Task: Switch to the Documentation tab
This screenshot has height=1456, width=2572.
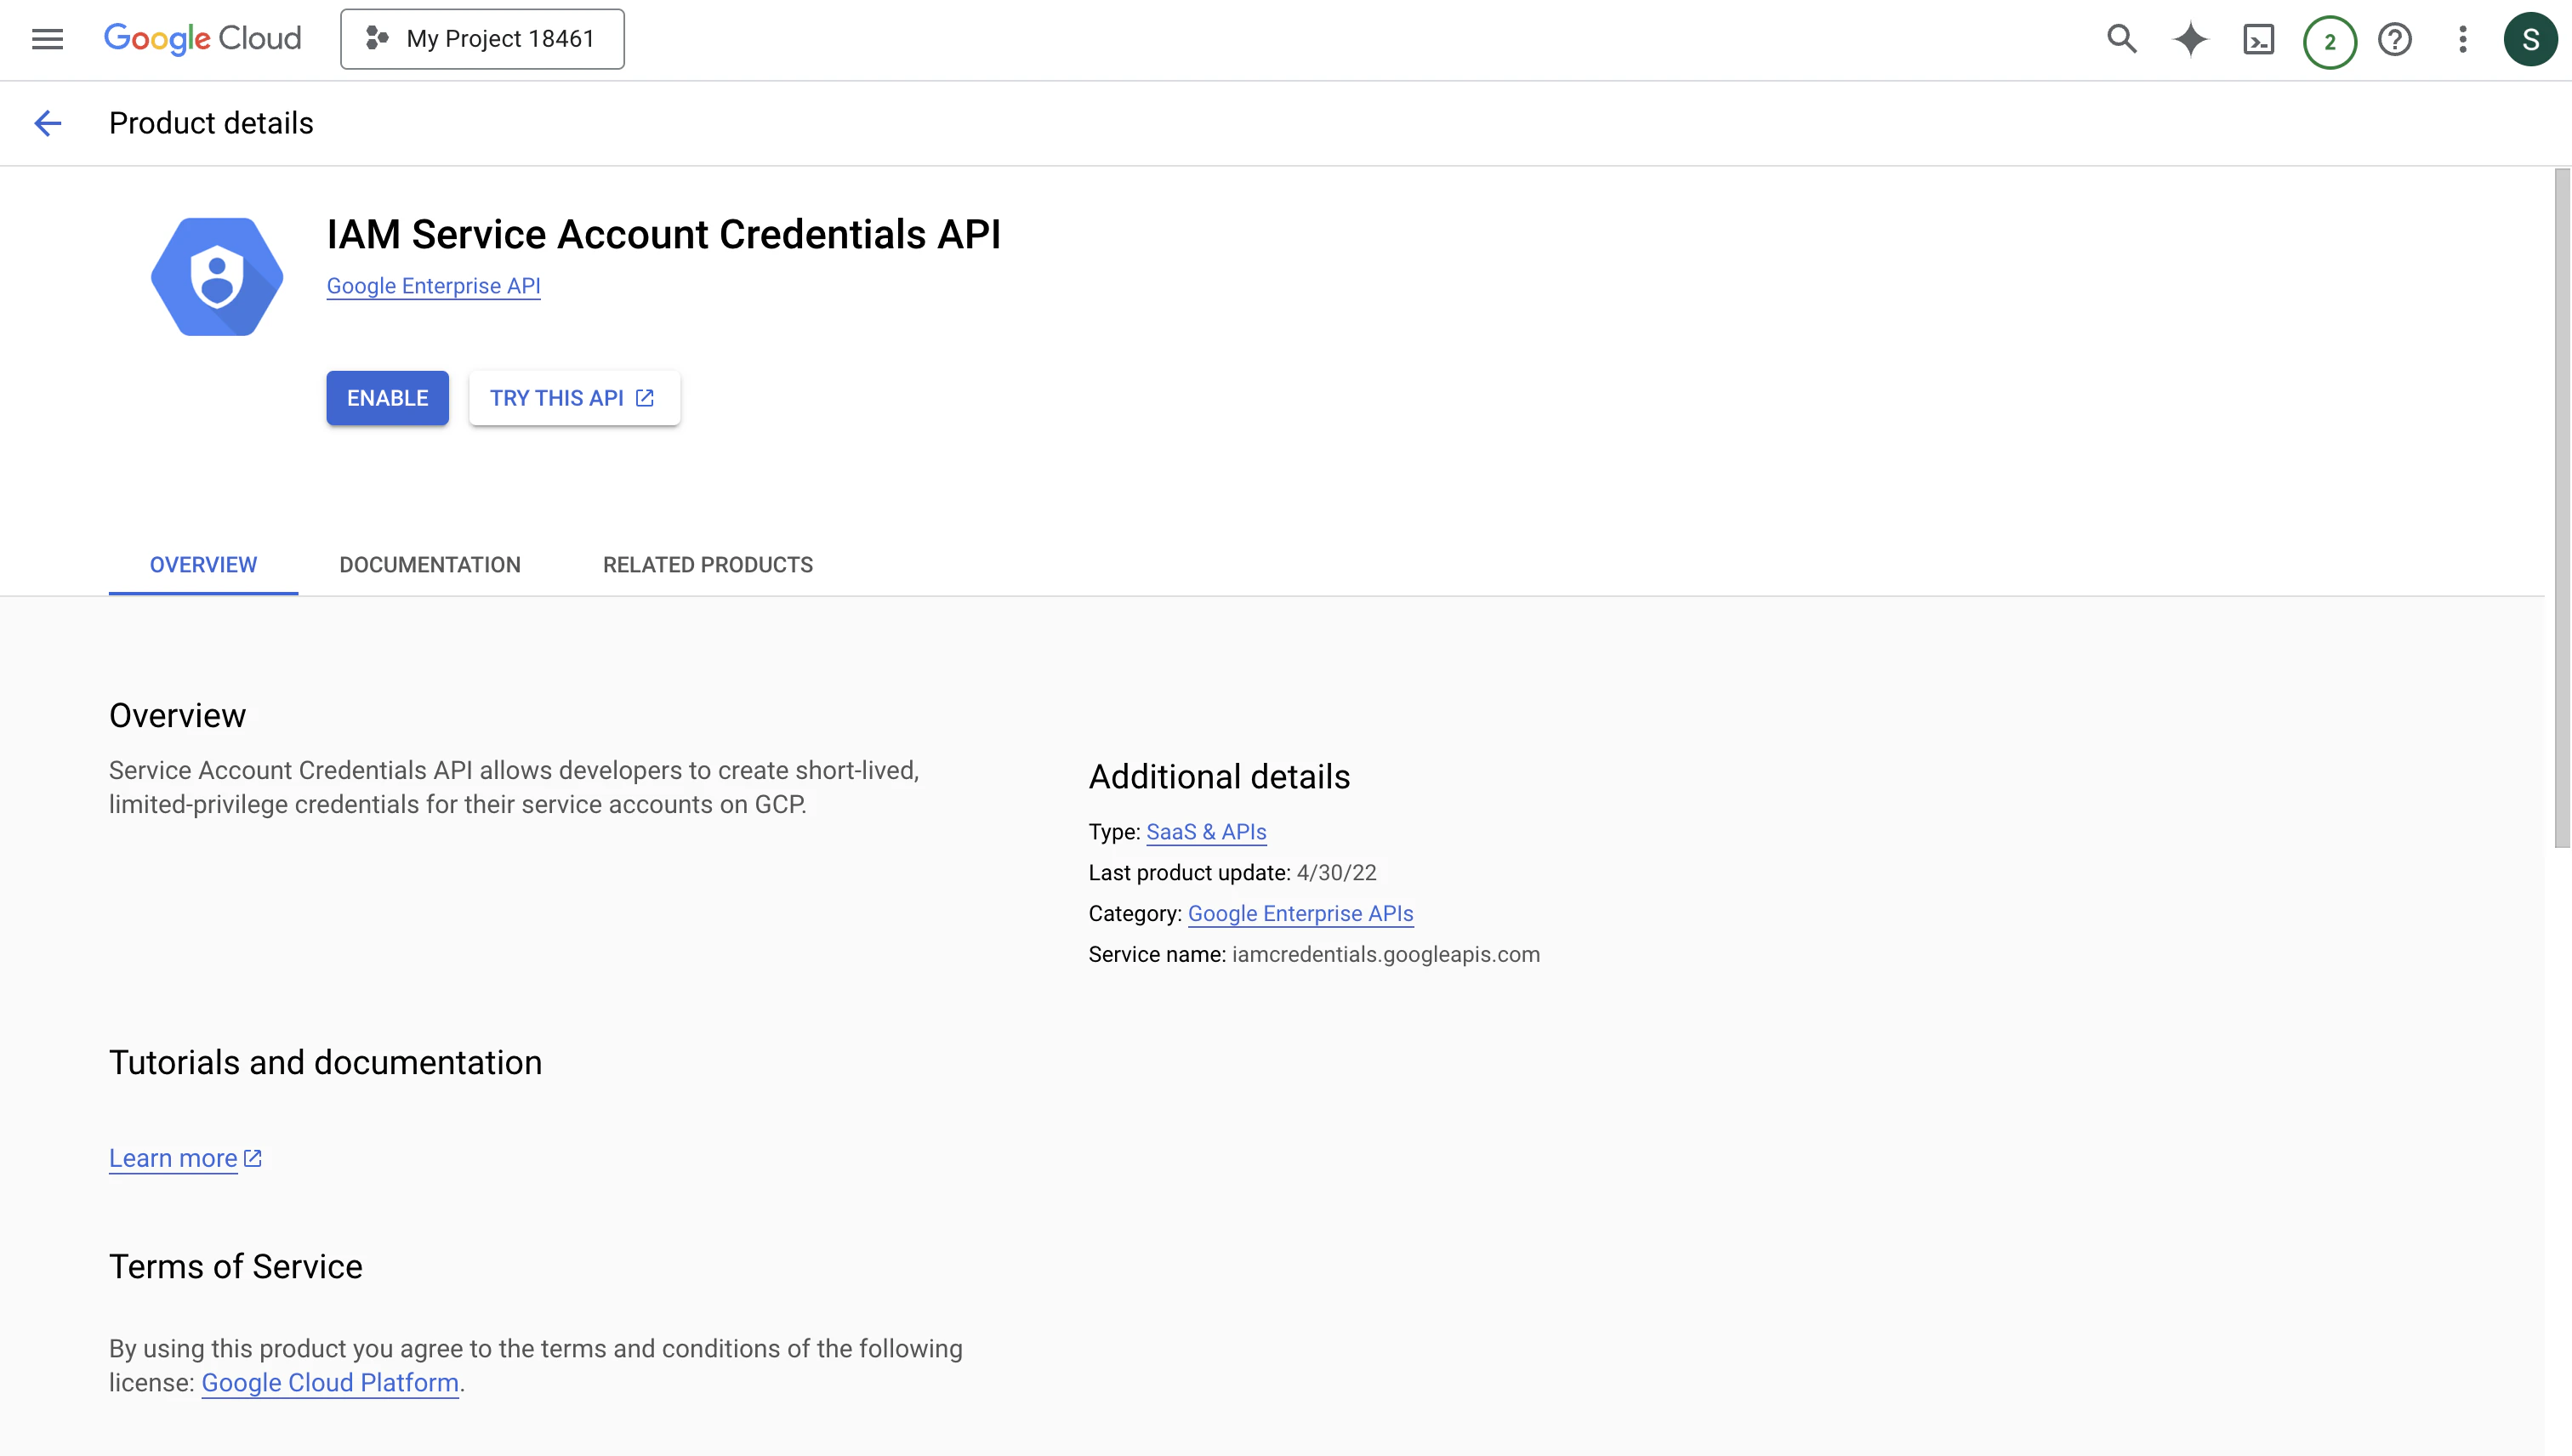Action: click(430, 565)
